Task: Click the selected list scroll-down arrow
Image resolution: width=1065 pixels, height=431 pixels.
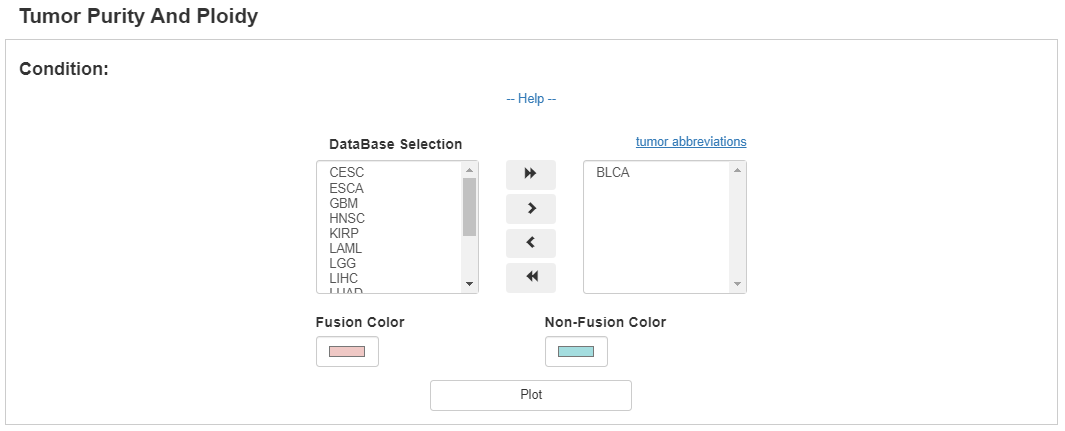Action: [x=737, y=284]
